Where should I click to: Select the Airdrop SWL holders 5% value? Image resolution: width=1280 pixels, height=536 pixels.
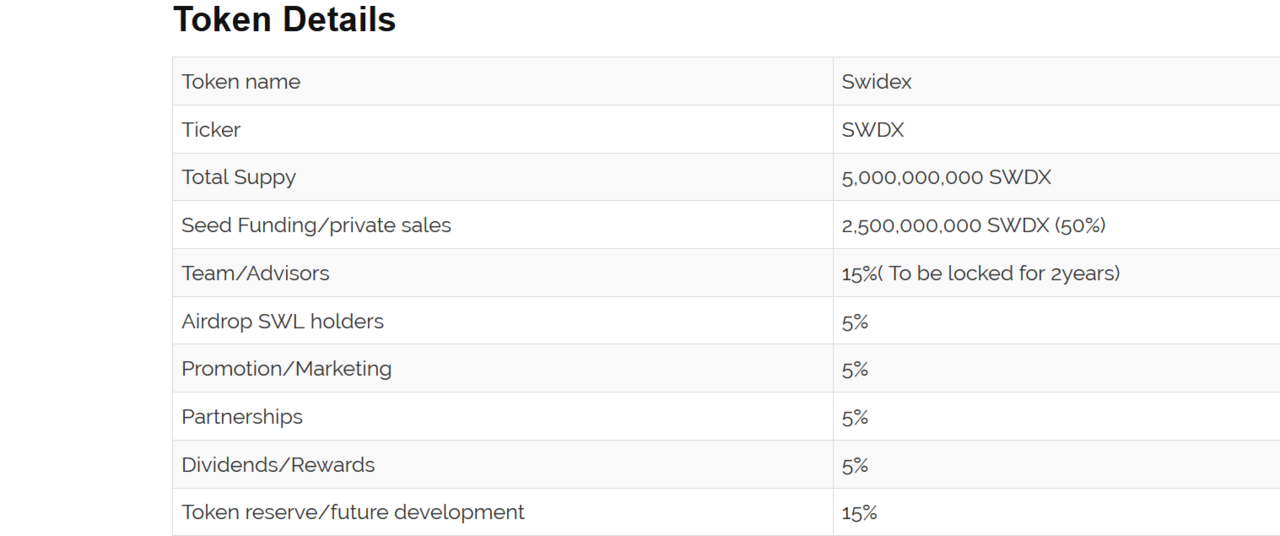click(x=855, y=322)
